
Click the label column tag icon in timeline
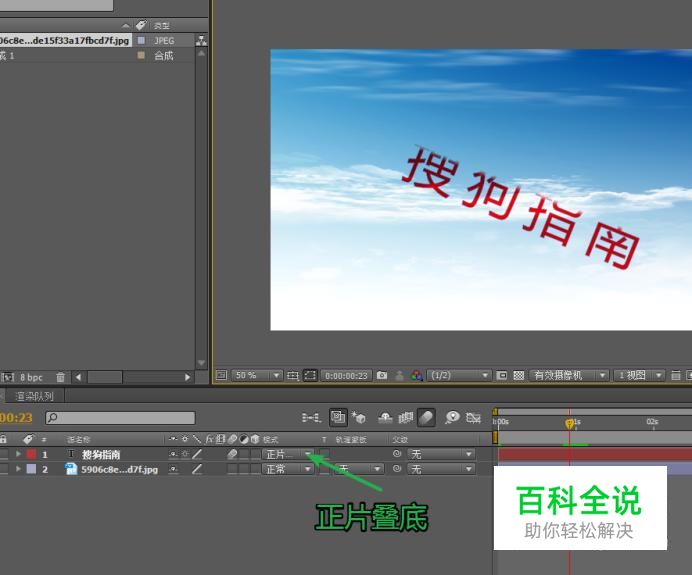28,439
